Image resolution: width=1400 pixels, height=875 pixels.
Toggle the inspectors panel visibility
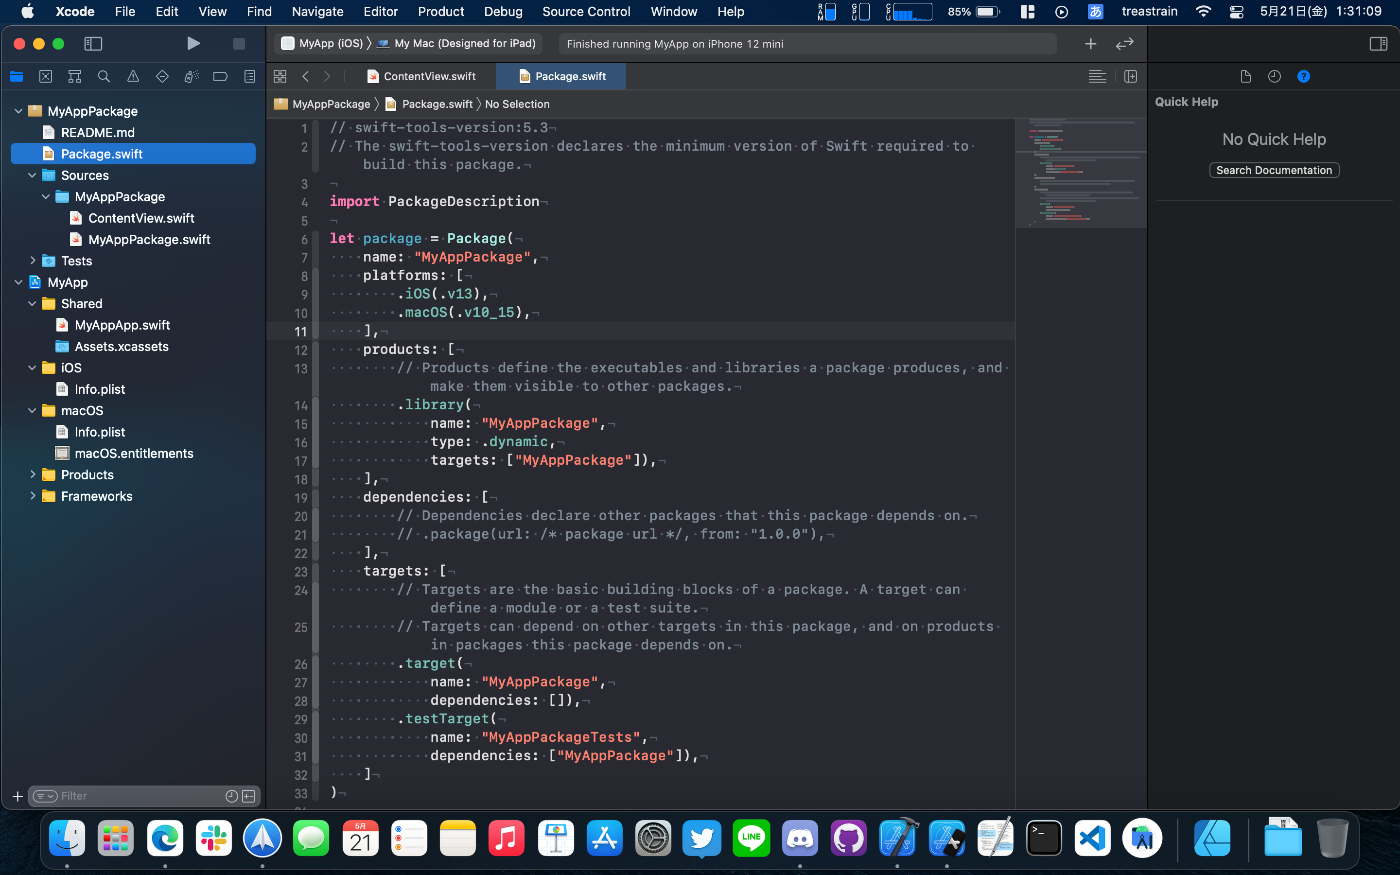pos(1378,43)
